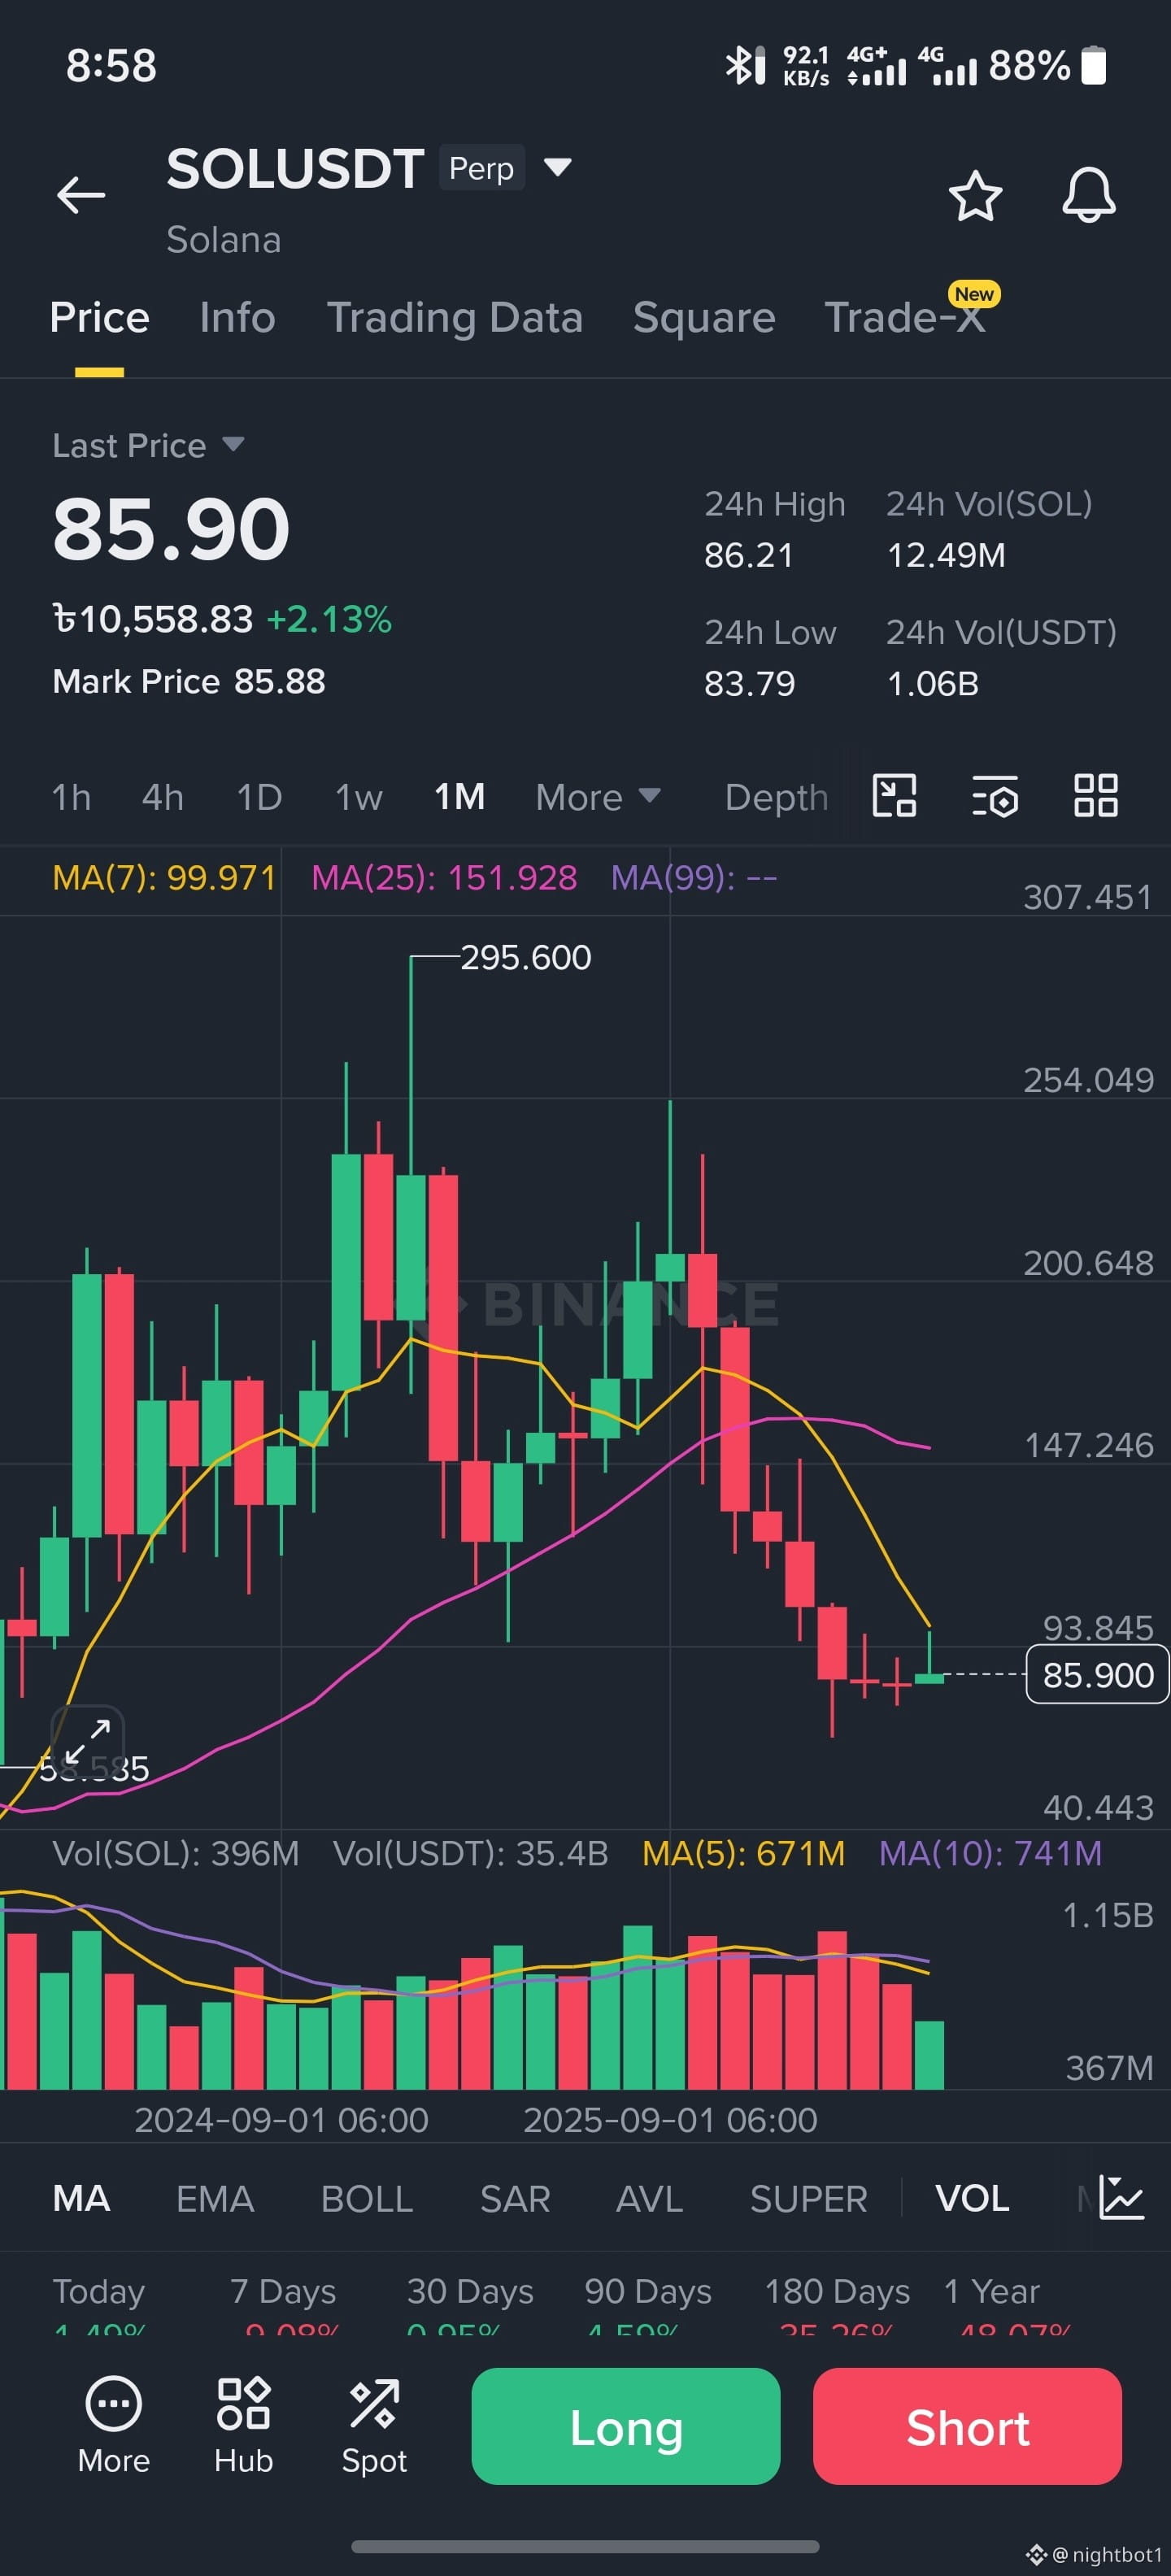Toggle SAR indicator
The height and width of the screenshot is (2576, 1171).
[x=515, y=2198]
